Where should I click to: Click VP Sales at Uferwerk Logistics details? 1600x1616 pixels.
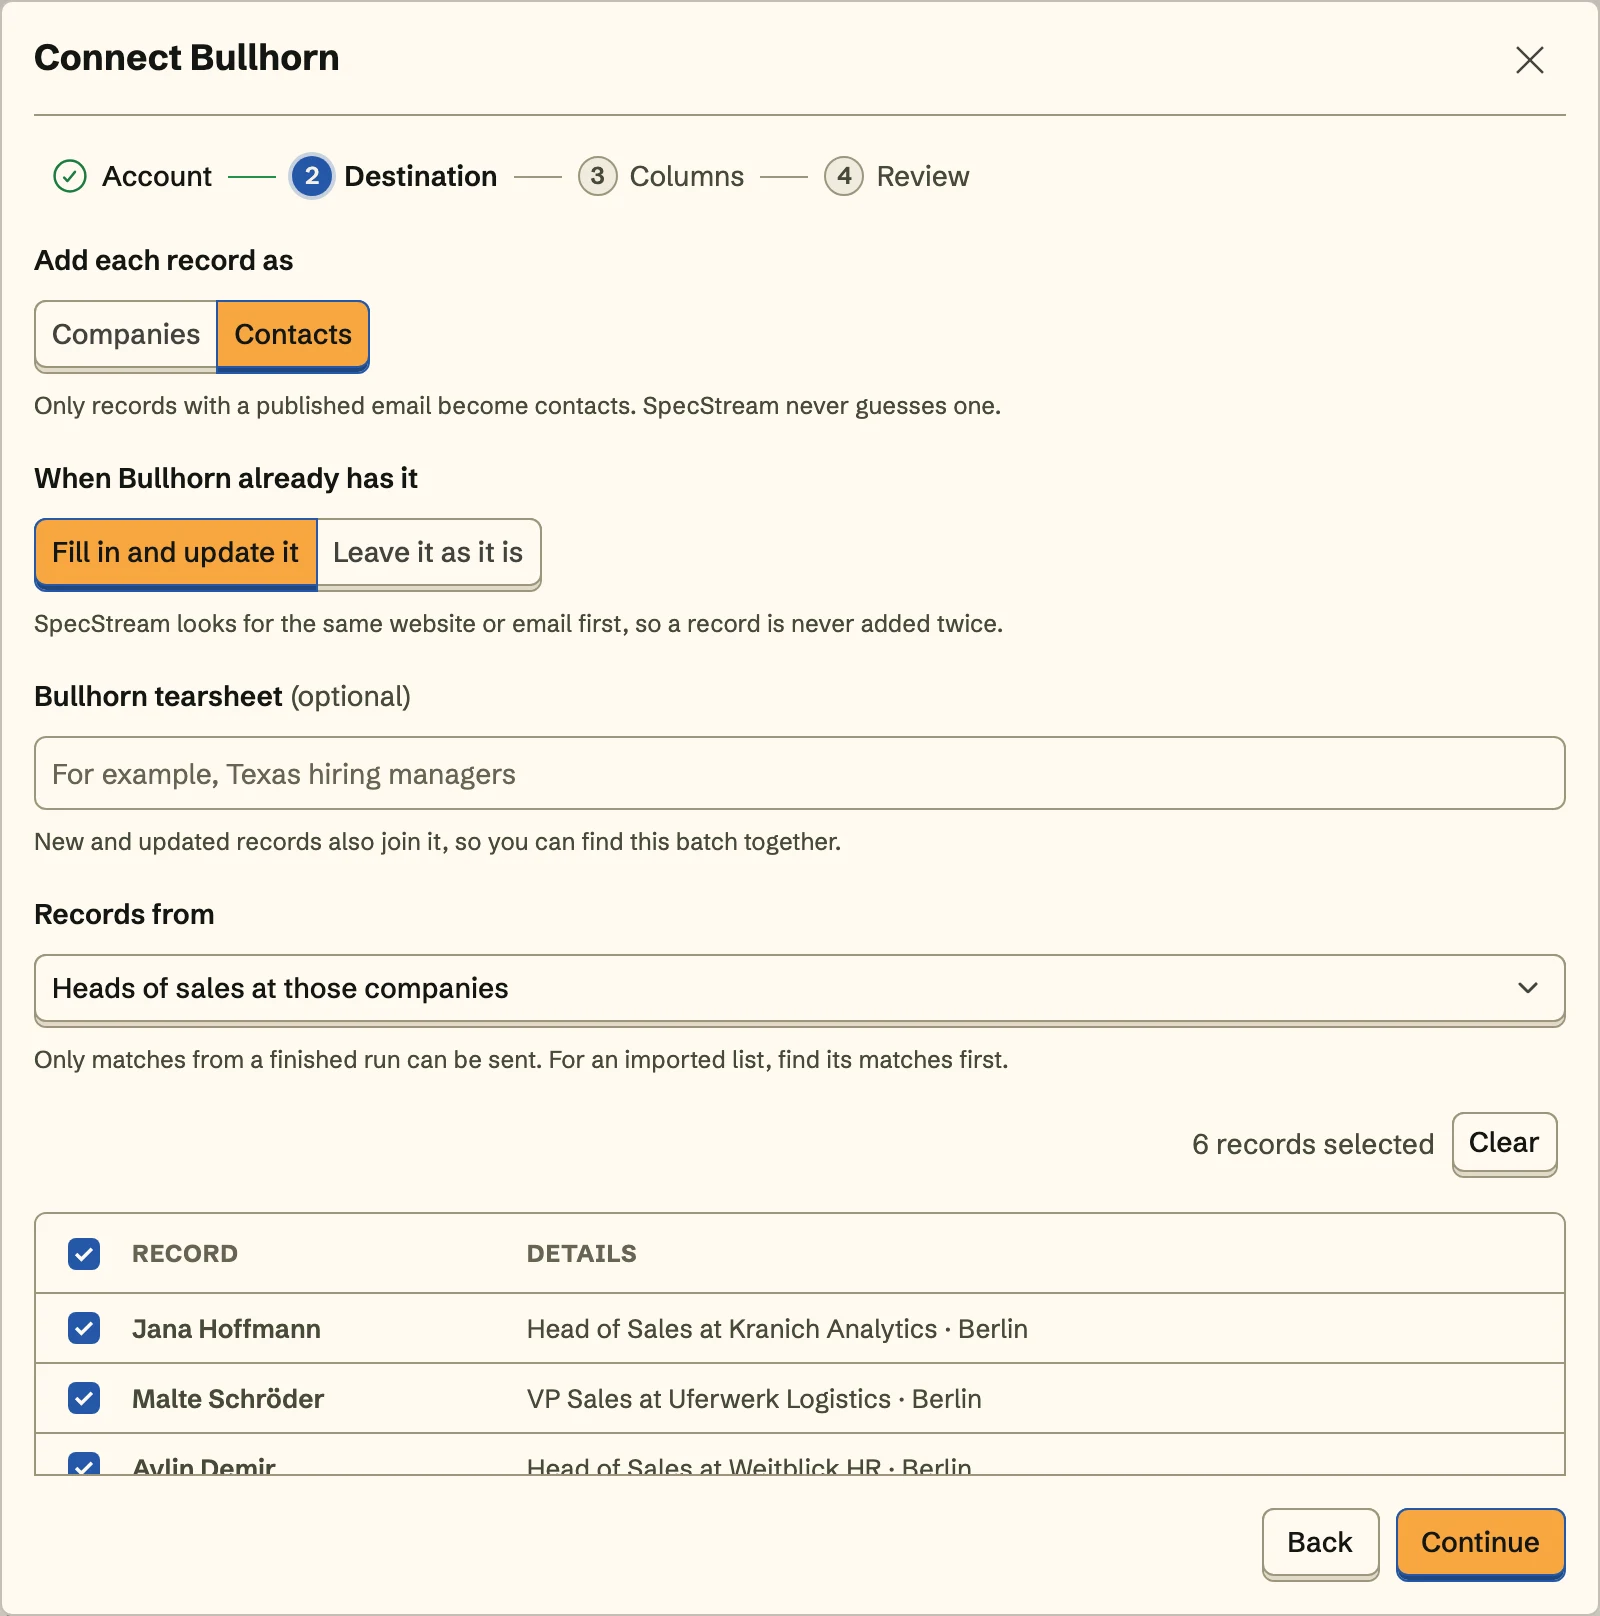754,1399
